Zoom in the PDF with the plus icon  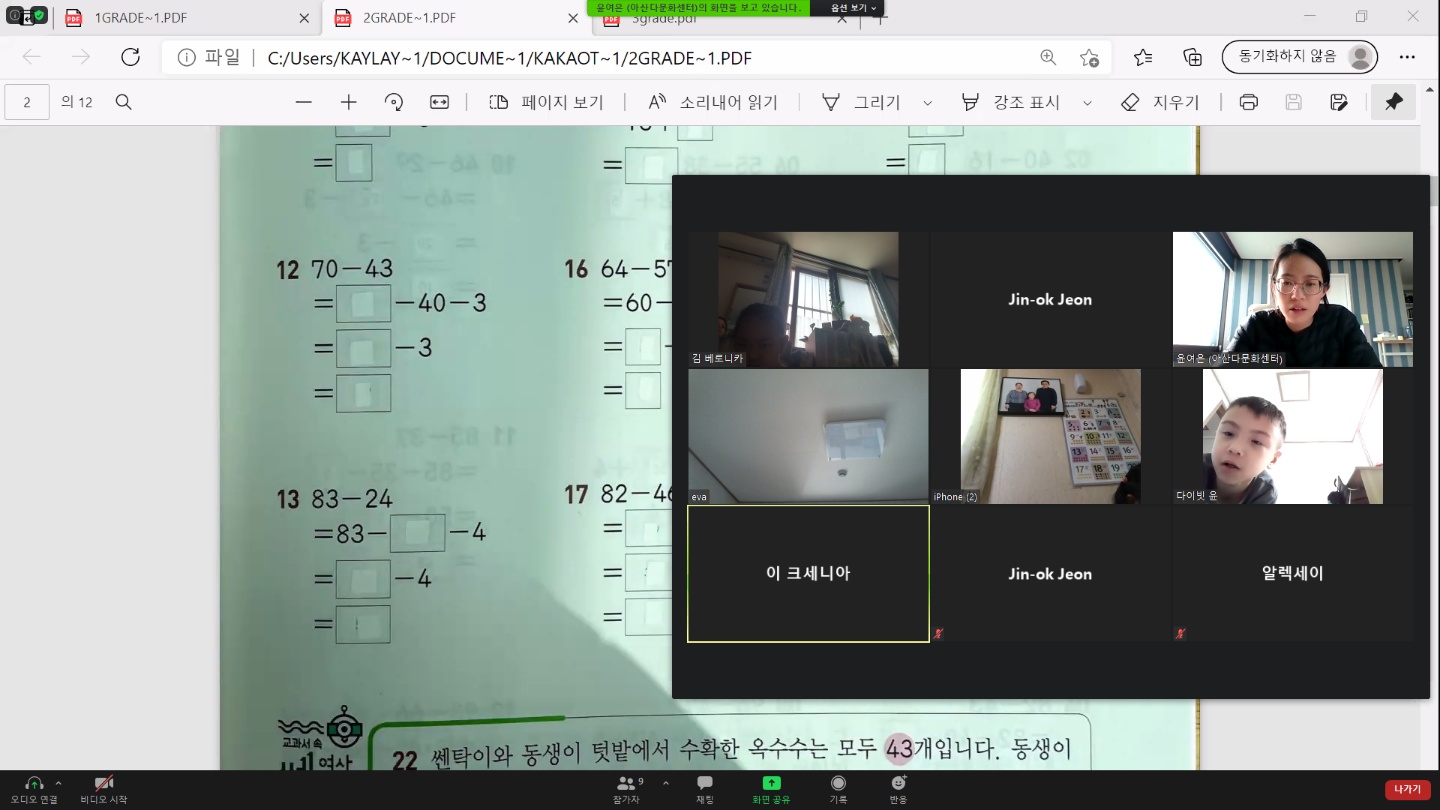point(348,102)
